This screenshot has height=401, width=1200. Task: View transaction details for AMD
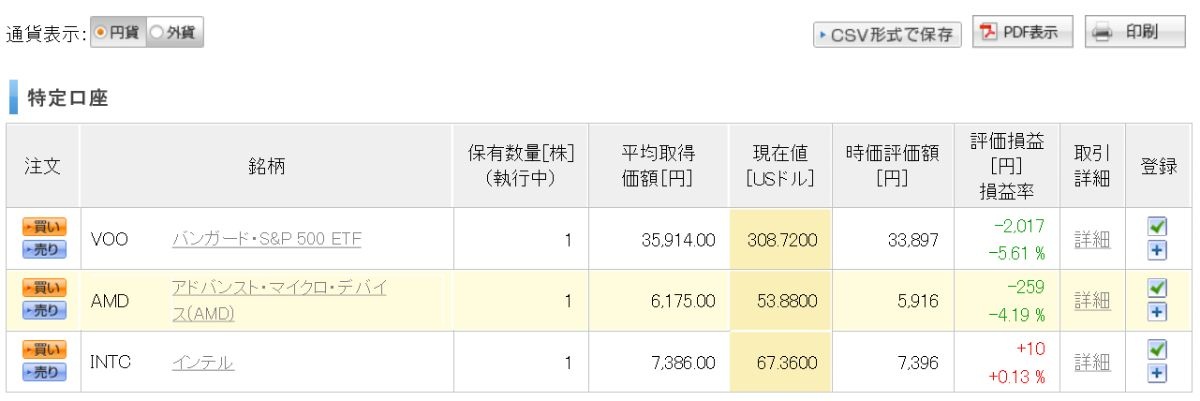tap(1091, 300)
